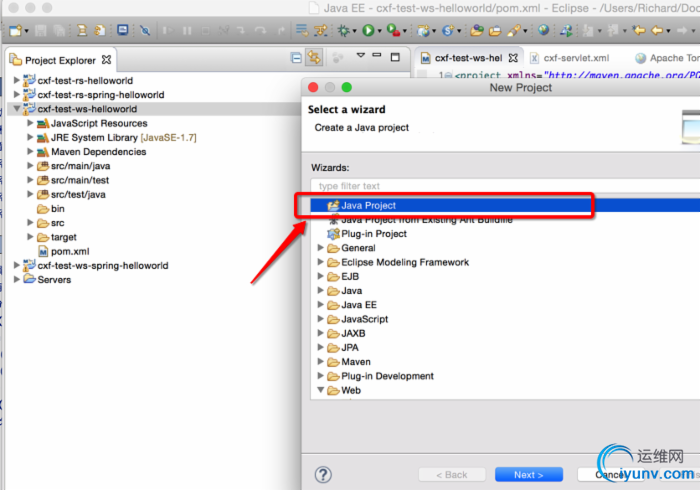
Task: Click the Open Web Browser globe icon
Action: 543,30
